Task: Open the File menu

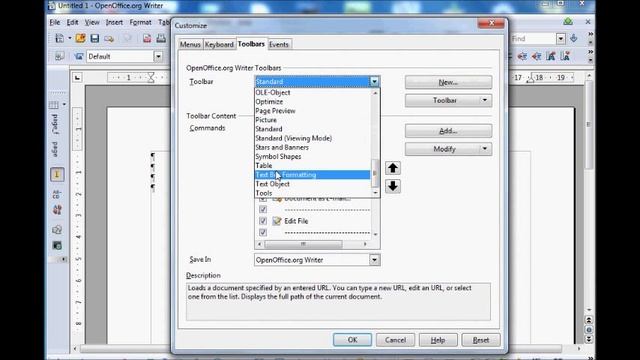Action: [55, 22]
